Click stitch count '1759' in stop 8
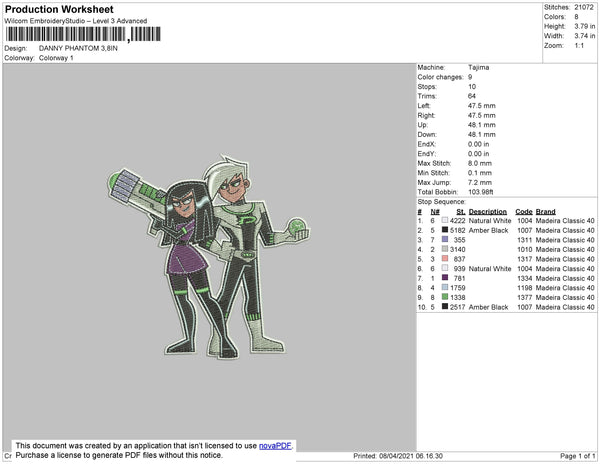 point(458,288)
